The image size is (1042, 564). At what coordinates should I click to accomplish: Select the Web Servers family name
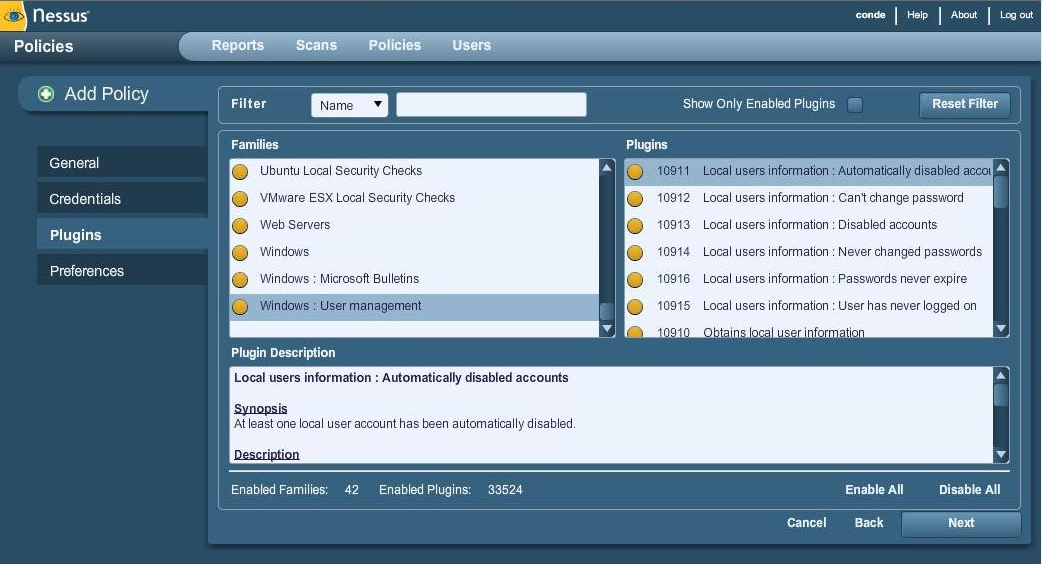coord(295,225)
